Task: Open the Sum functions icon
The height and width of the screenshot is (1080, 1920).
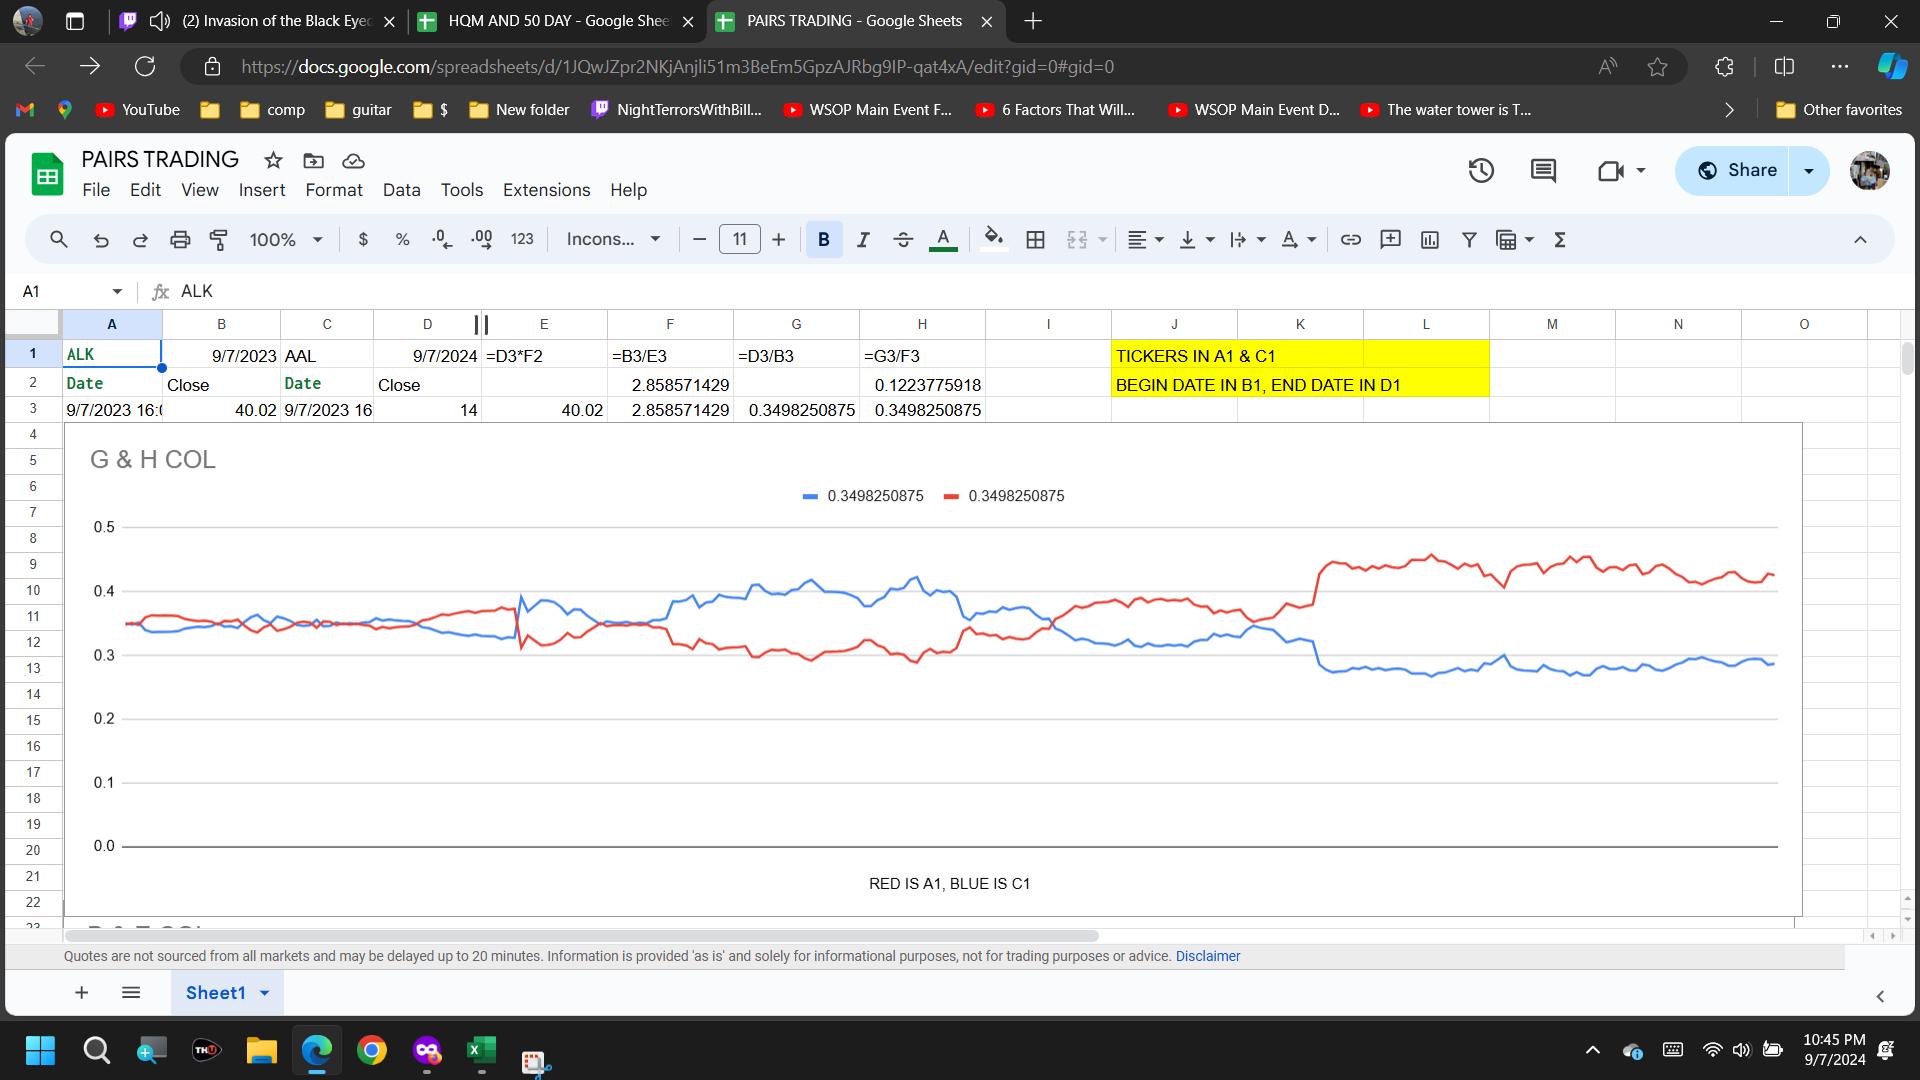Action: (1560, 239)
